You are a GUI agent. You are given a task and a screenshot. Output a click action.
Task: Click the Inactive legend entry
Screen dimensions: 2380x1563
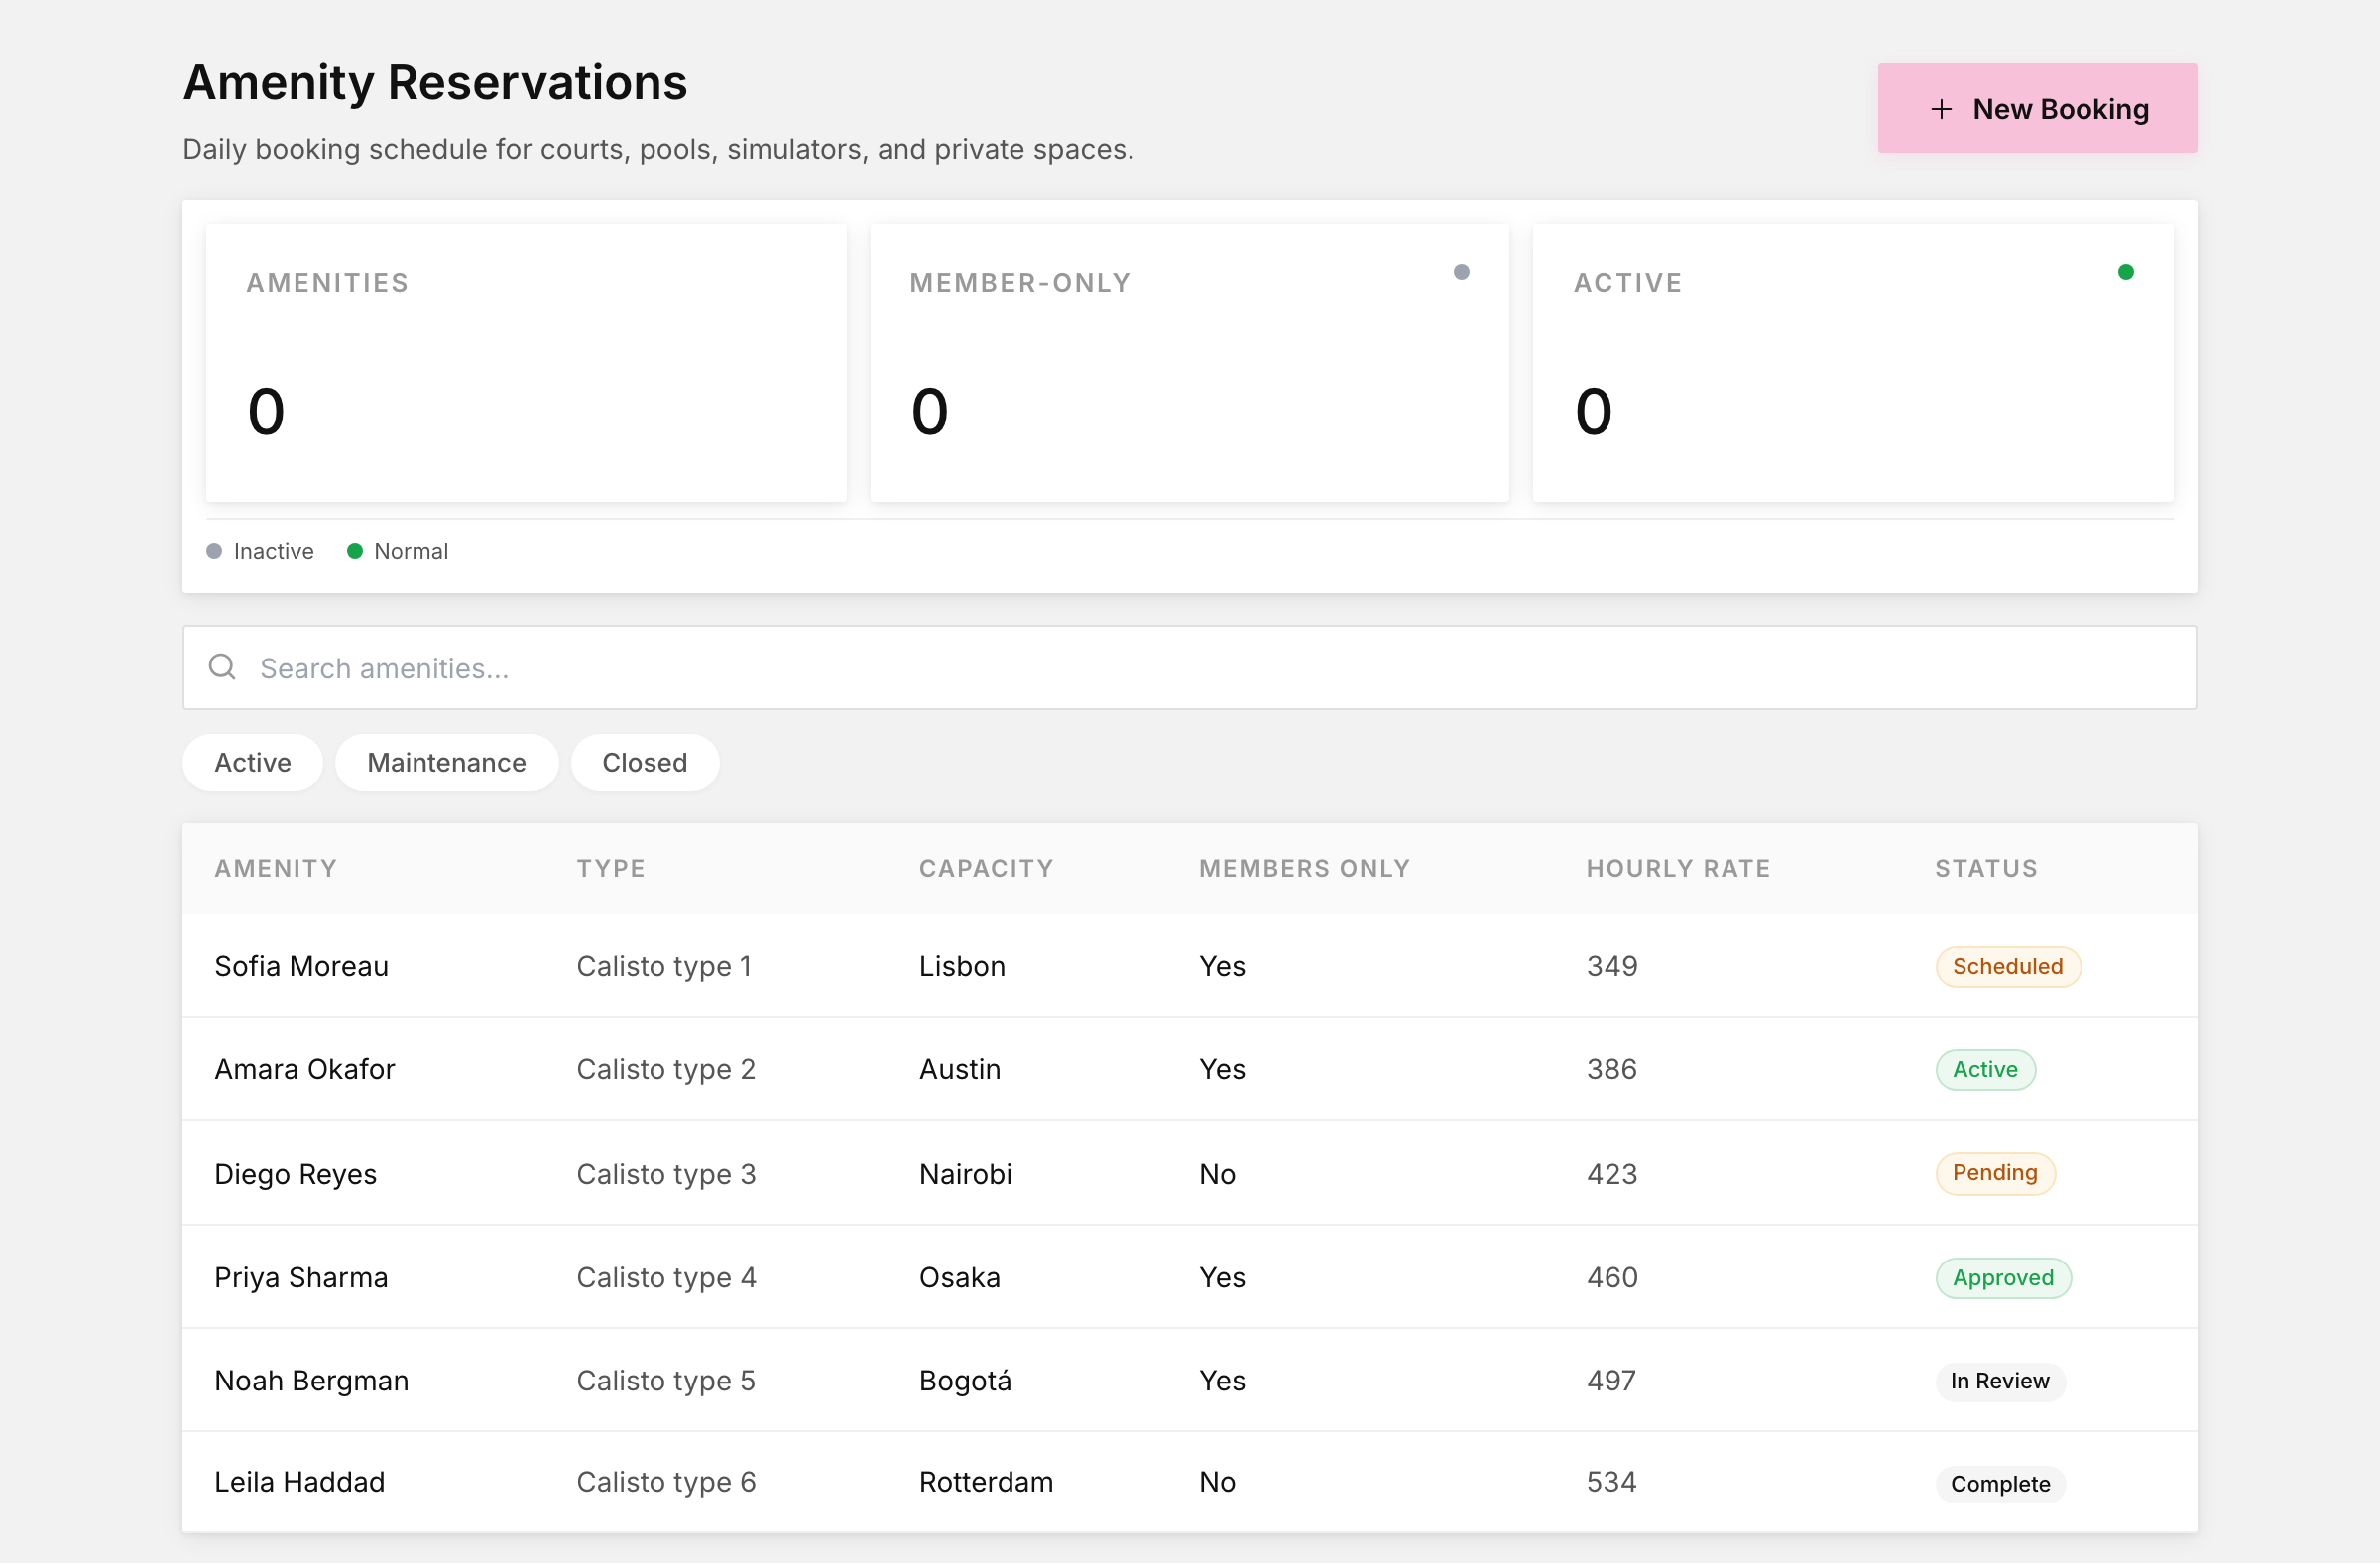(260, 552)
